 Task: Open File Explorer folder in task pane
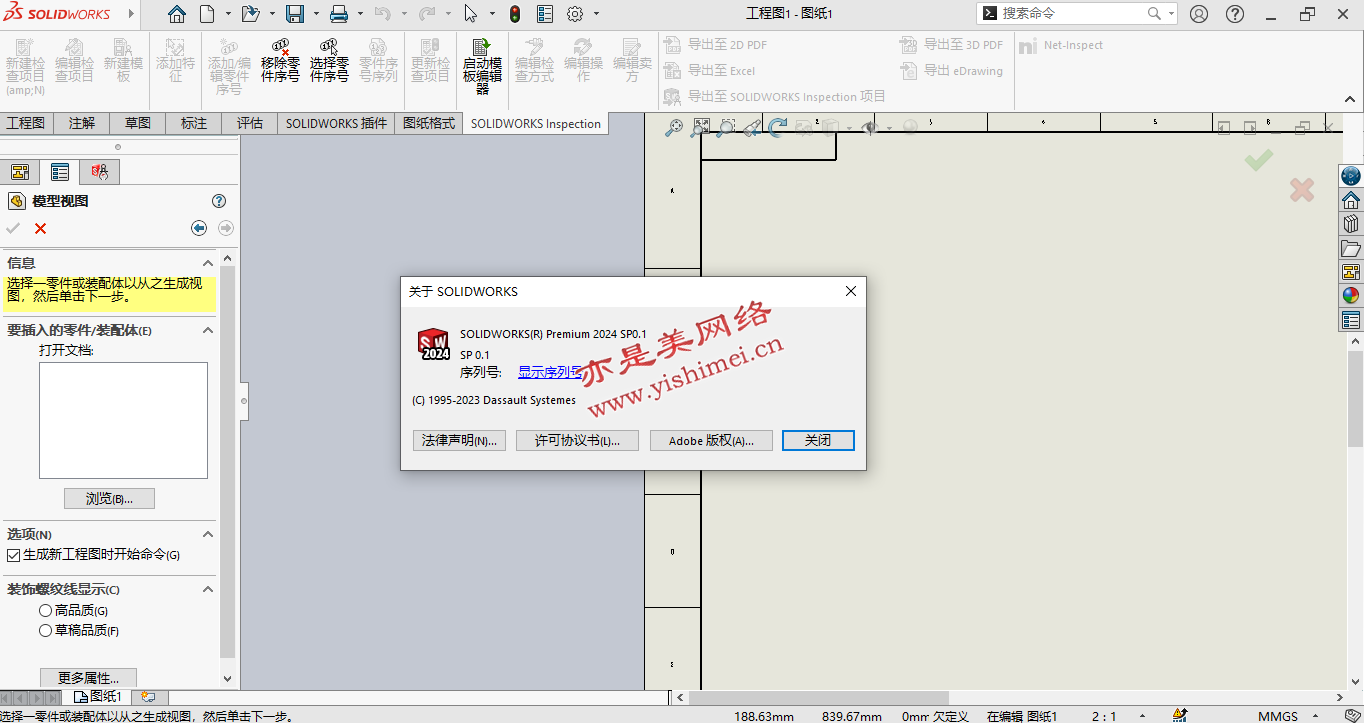click(x=1351, y=248)
